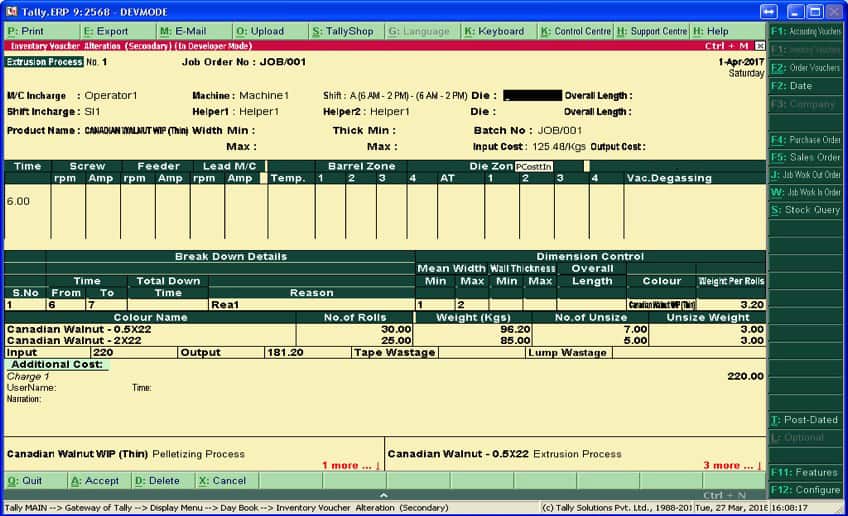Click Q: Quit button
Image resolution: width=848 pixels, height=516 pixels.
pyautogui.click(x=36, y=480)
